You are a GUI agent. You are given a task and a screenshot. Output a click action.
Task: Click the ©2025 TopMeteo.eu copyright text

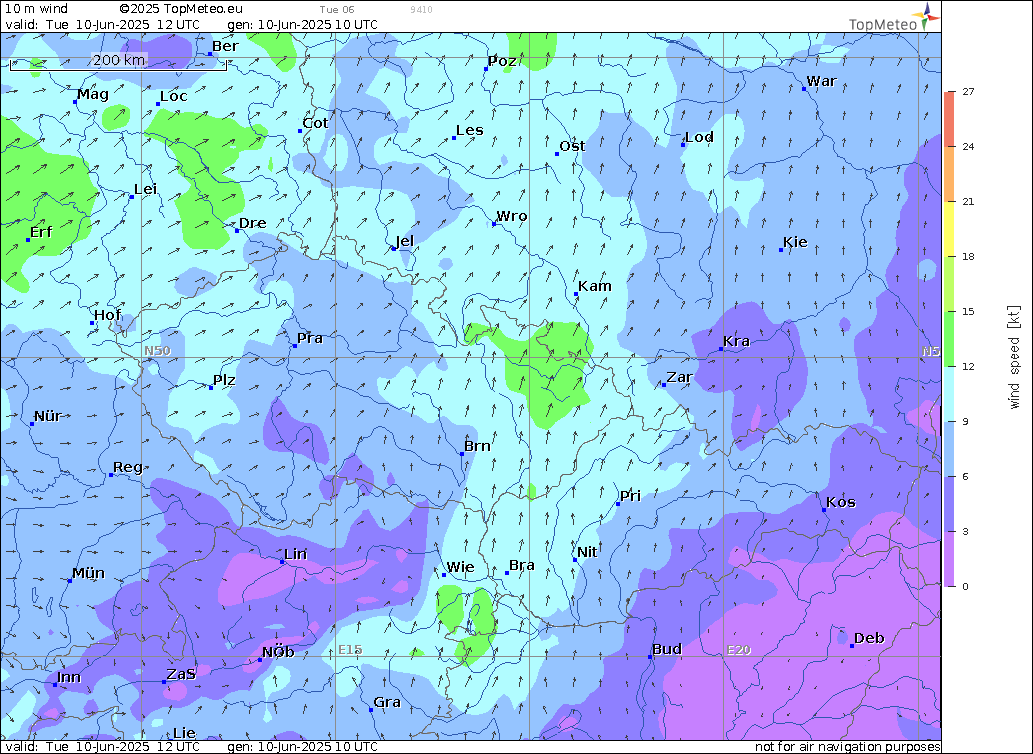(181, 9)
